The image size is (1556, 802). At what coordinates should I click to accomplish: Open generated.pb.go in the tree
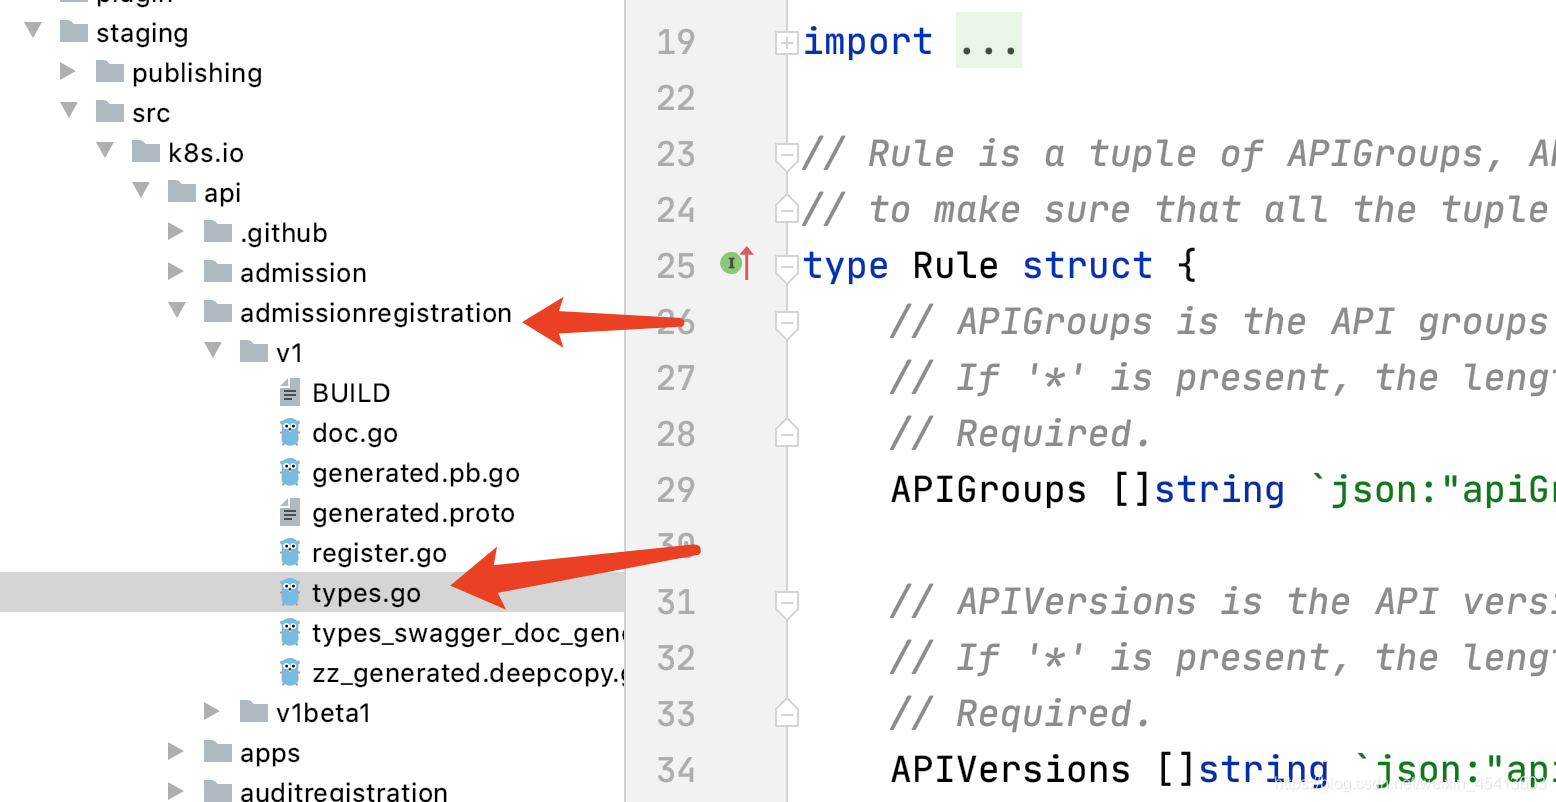pyautogui.click(x=416, y=473)
